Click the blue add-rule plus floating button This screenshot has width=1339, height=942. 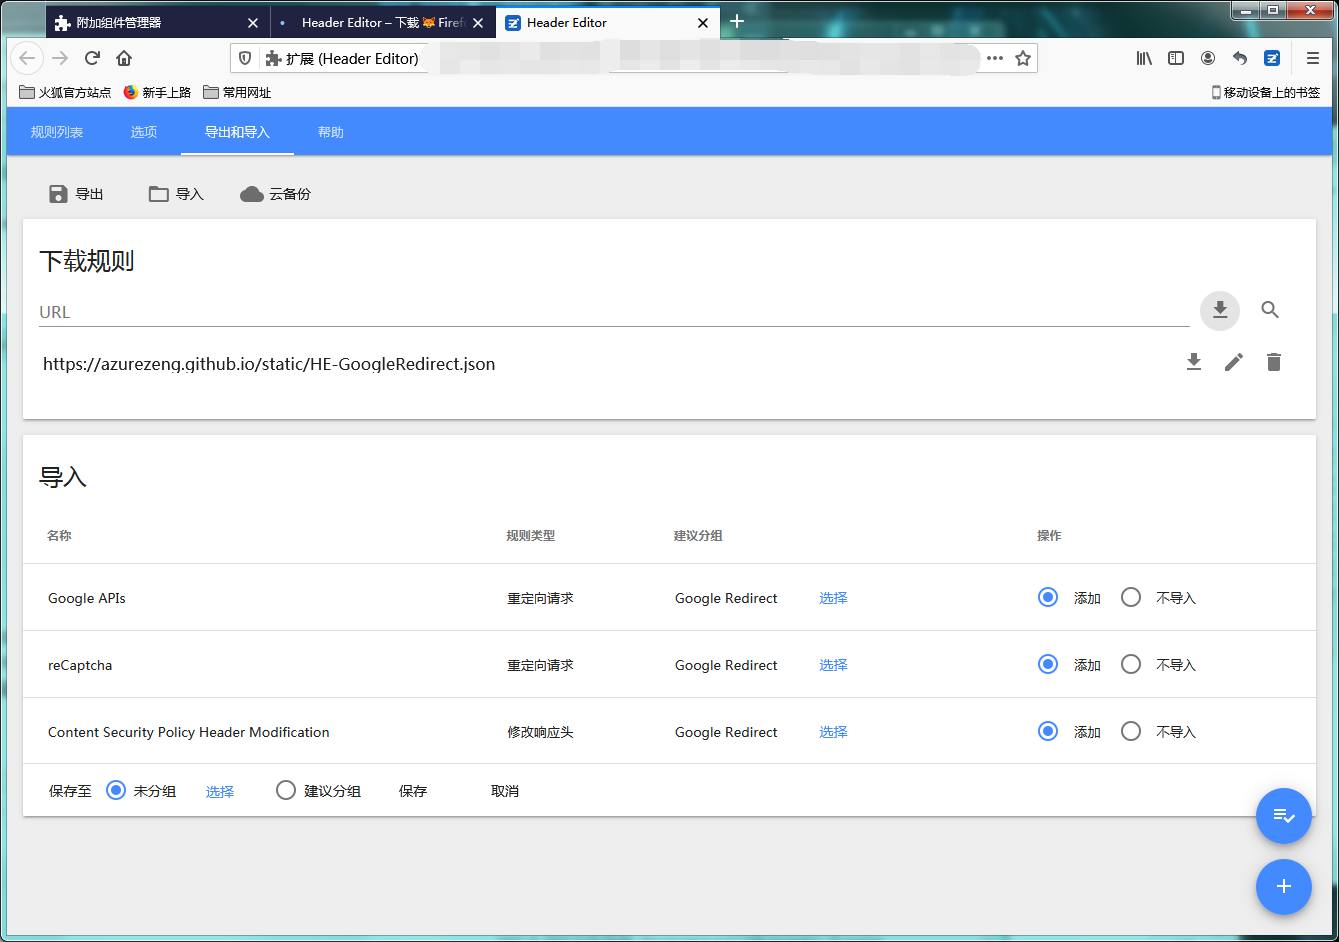1284,886
